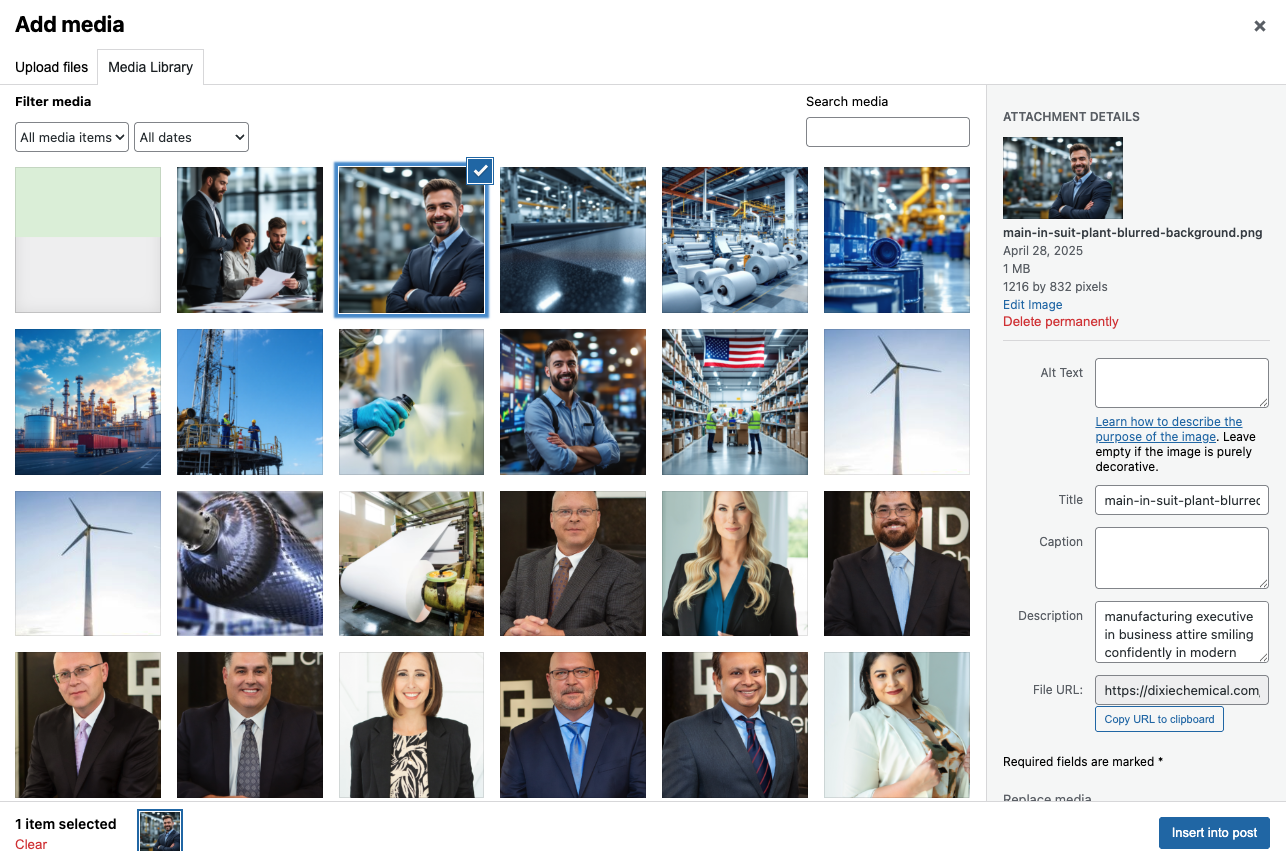Expand the All dates filter dropdown

[192, 137]
